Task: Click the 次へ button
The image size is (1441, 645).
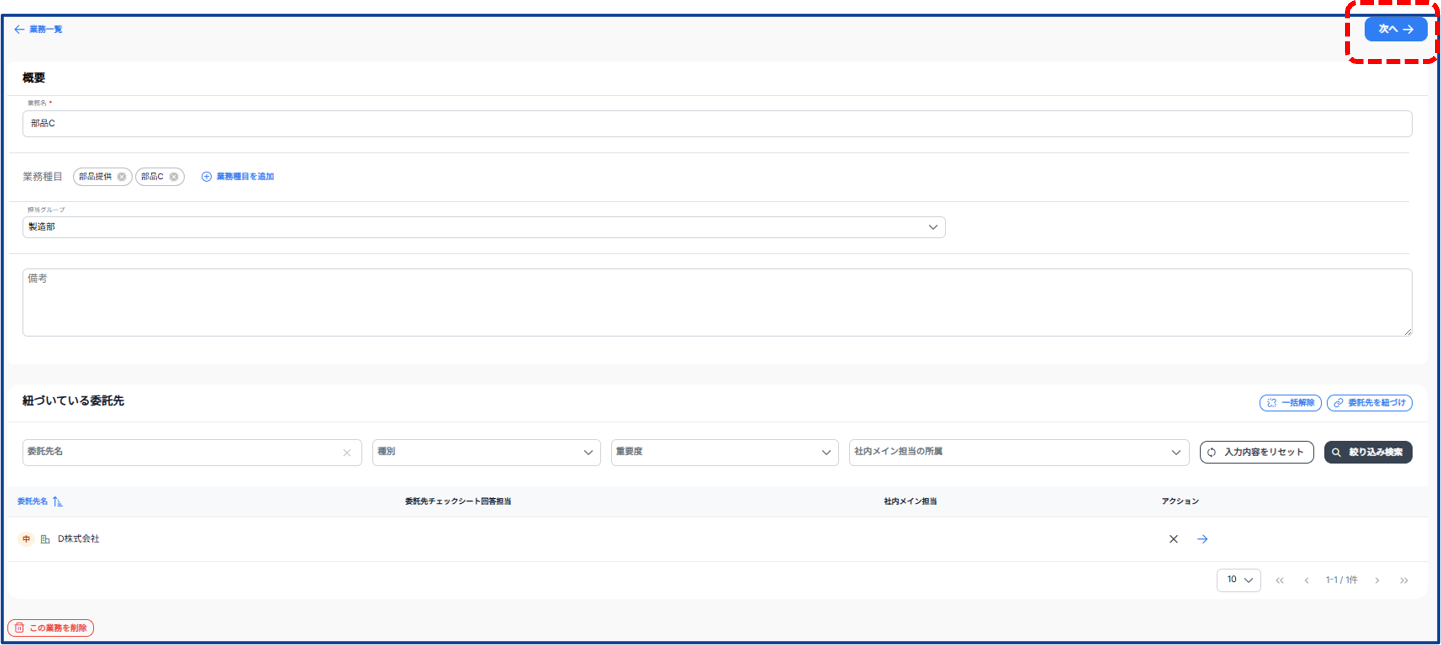Action: pos(1395,29)
